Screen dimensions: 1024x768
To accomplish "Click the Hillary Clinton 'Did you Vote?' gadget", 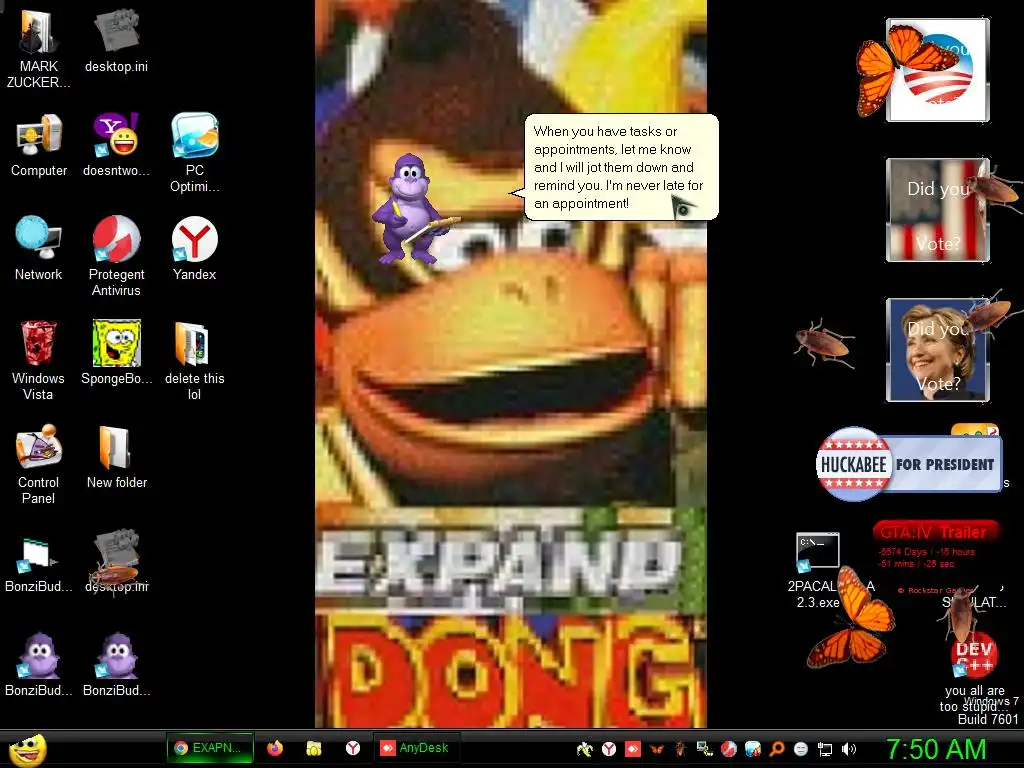I will click(937, 349).
